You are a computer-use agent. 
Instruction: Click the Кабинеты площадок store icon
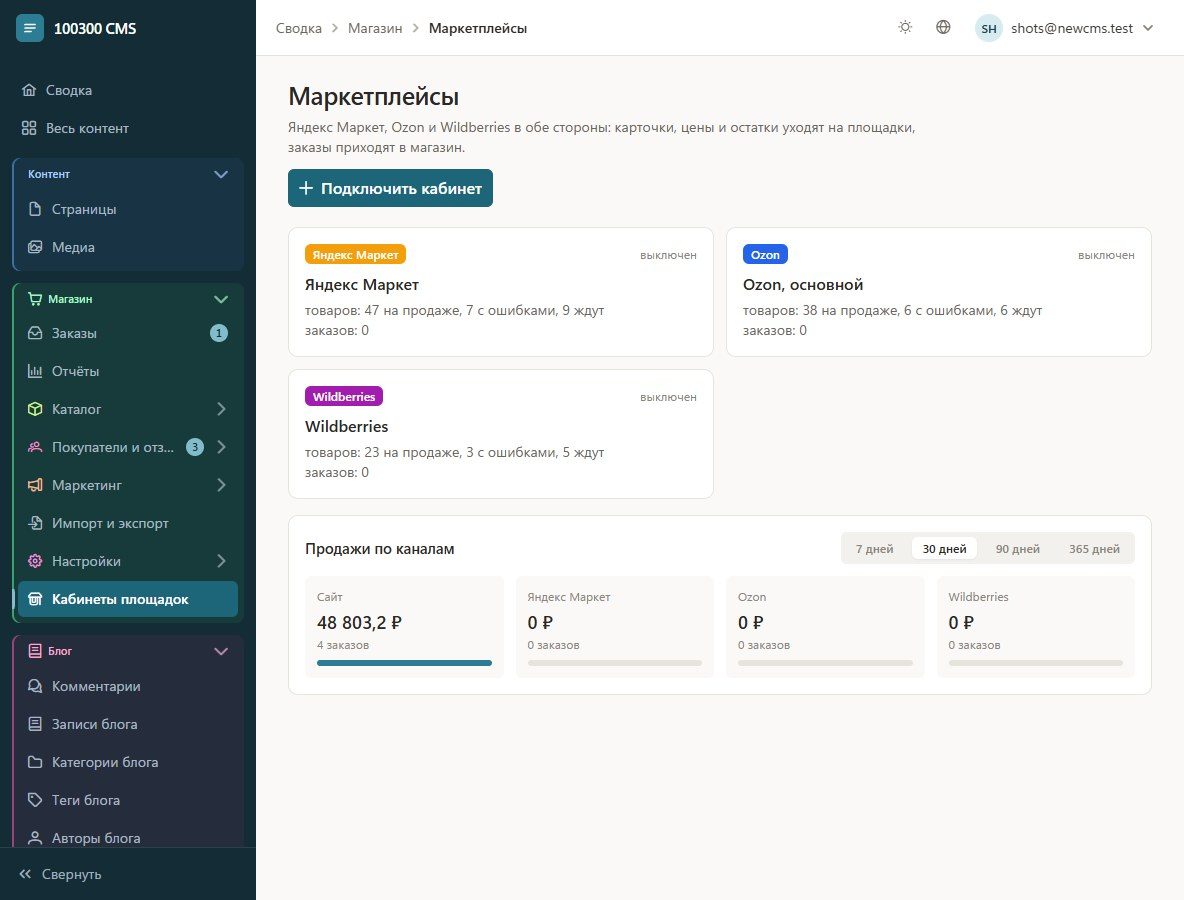pos(35,599)
